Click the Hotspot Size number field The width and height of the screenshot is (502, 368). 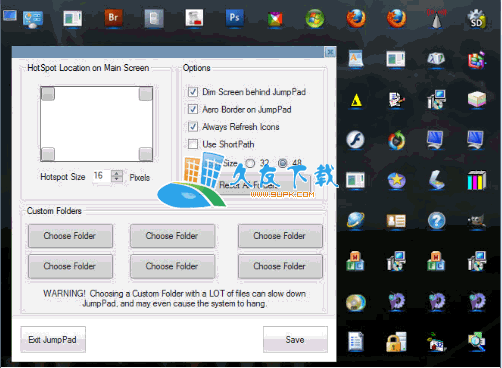[x=101, y=176]
